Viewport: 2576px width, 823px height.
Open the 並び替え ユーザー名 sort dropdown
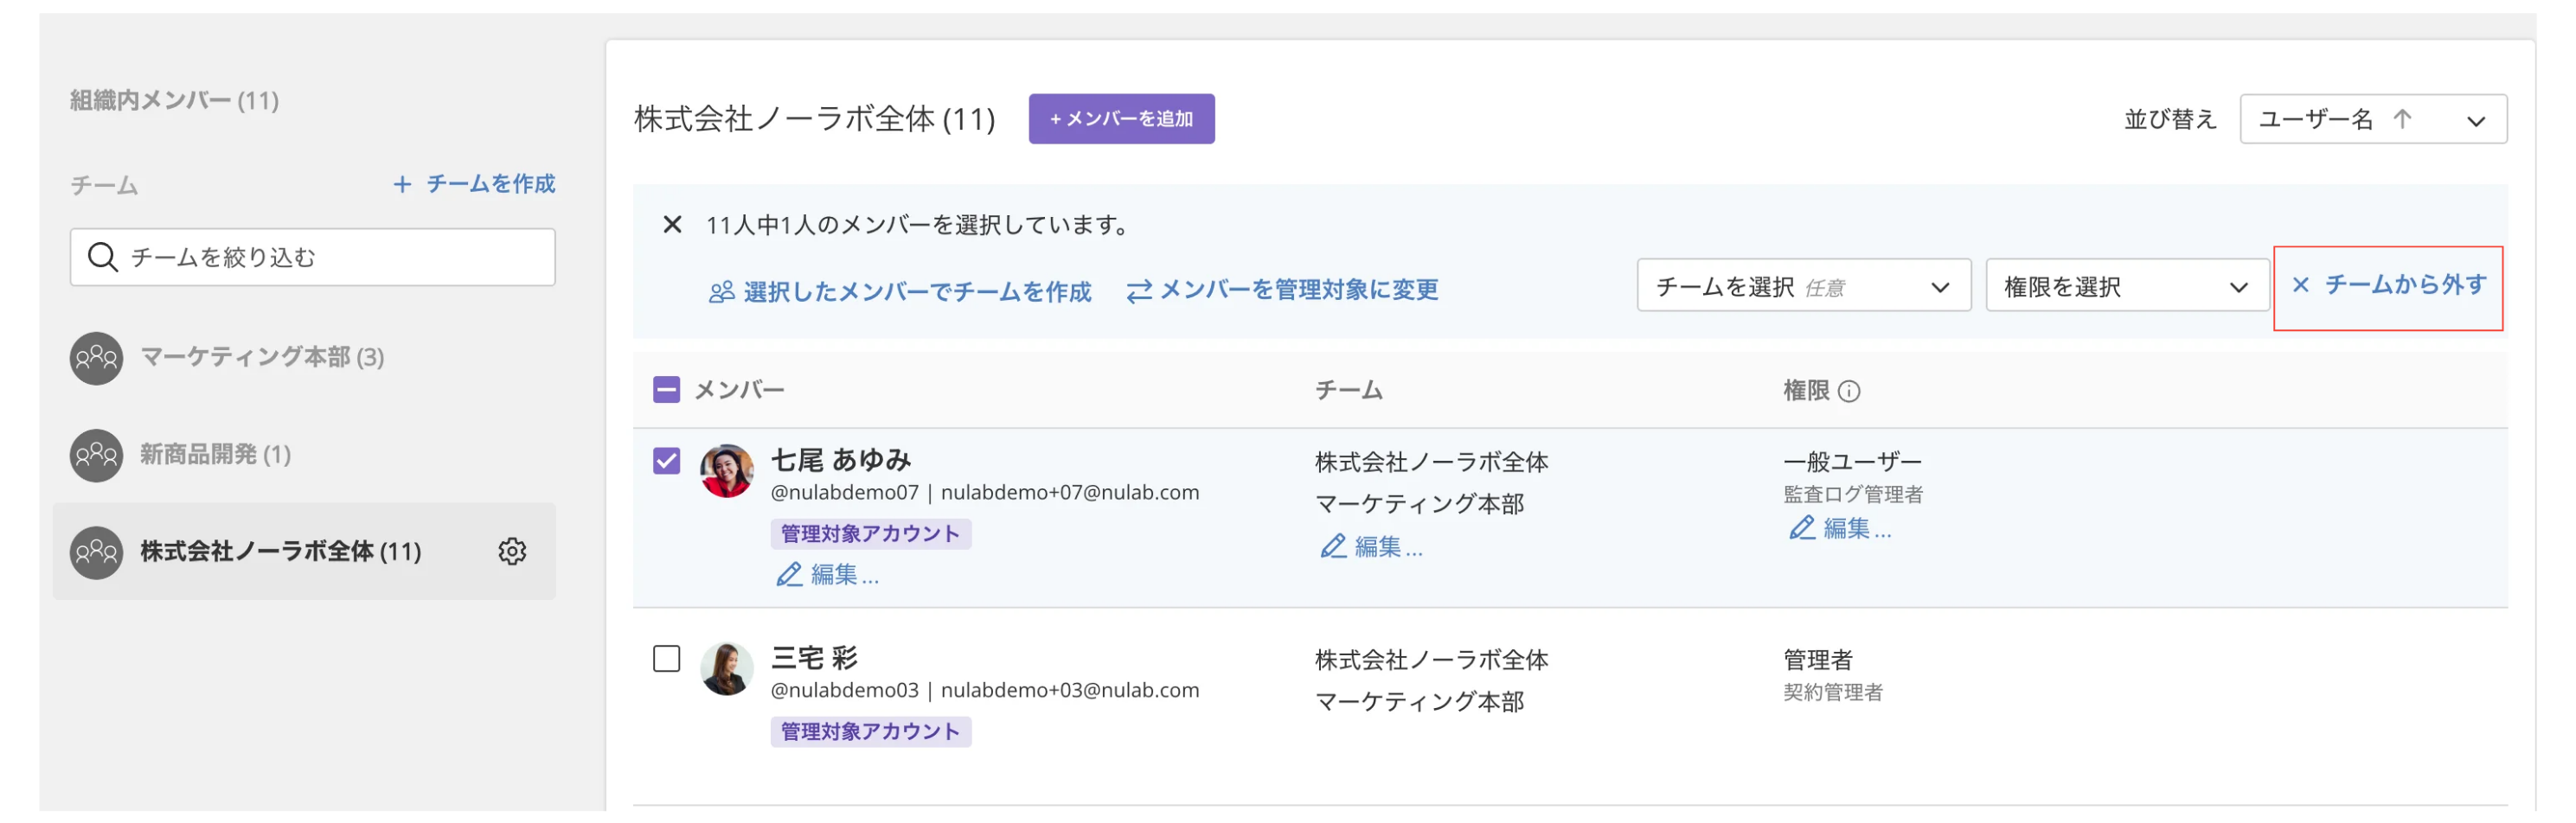point(2373,119)
